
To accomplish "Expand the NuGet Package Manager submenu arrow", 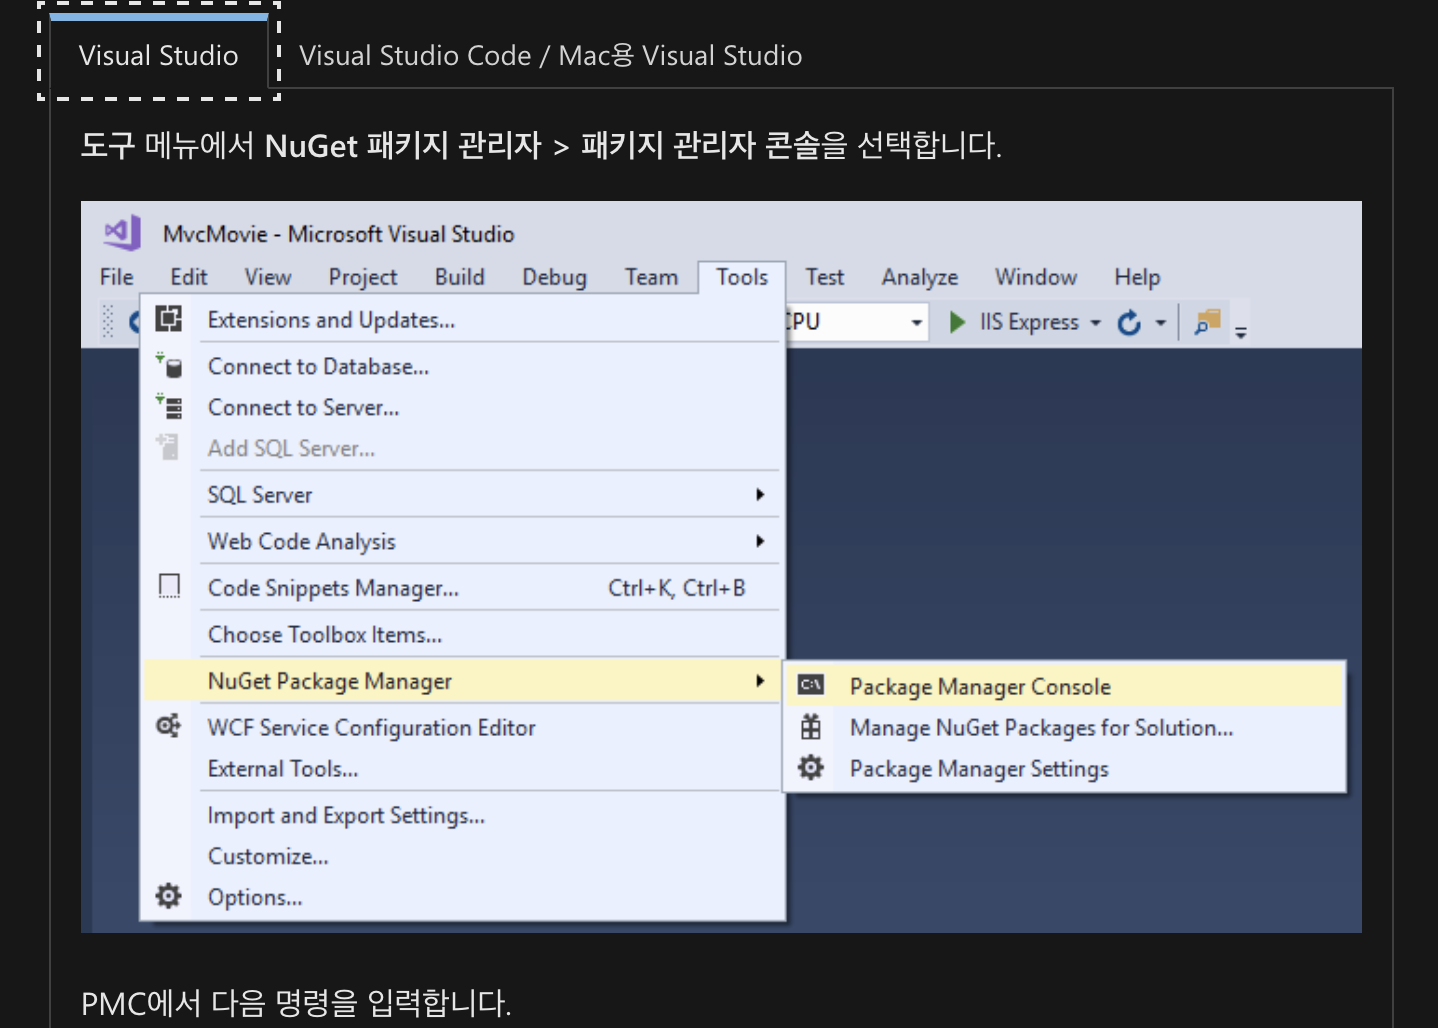I will point(760,681).
